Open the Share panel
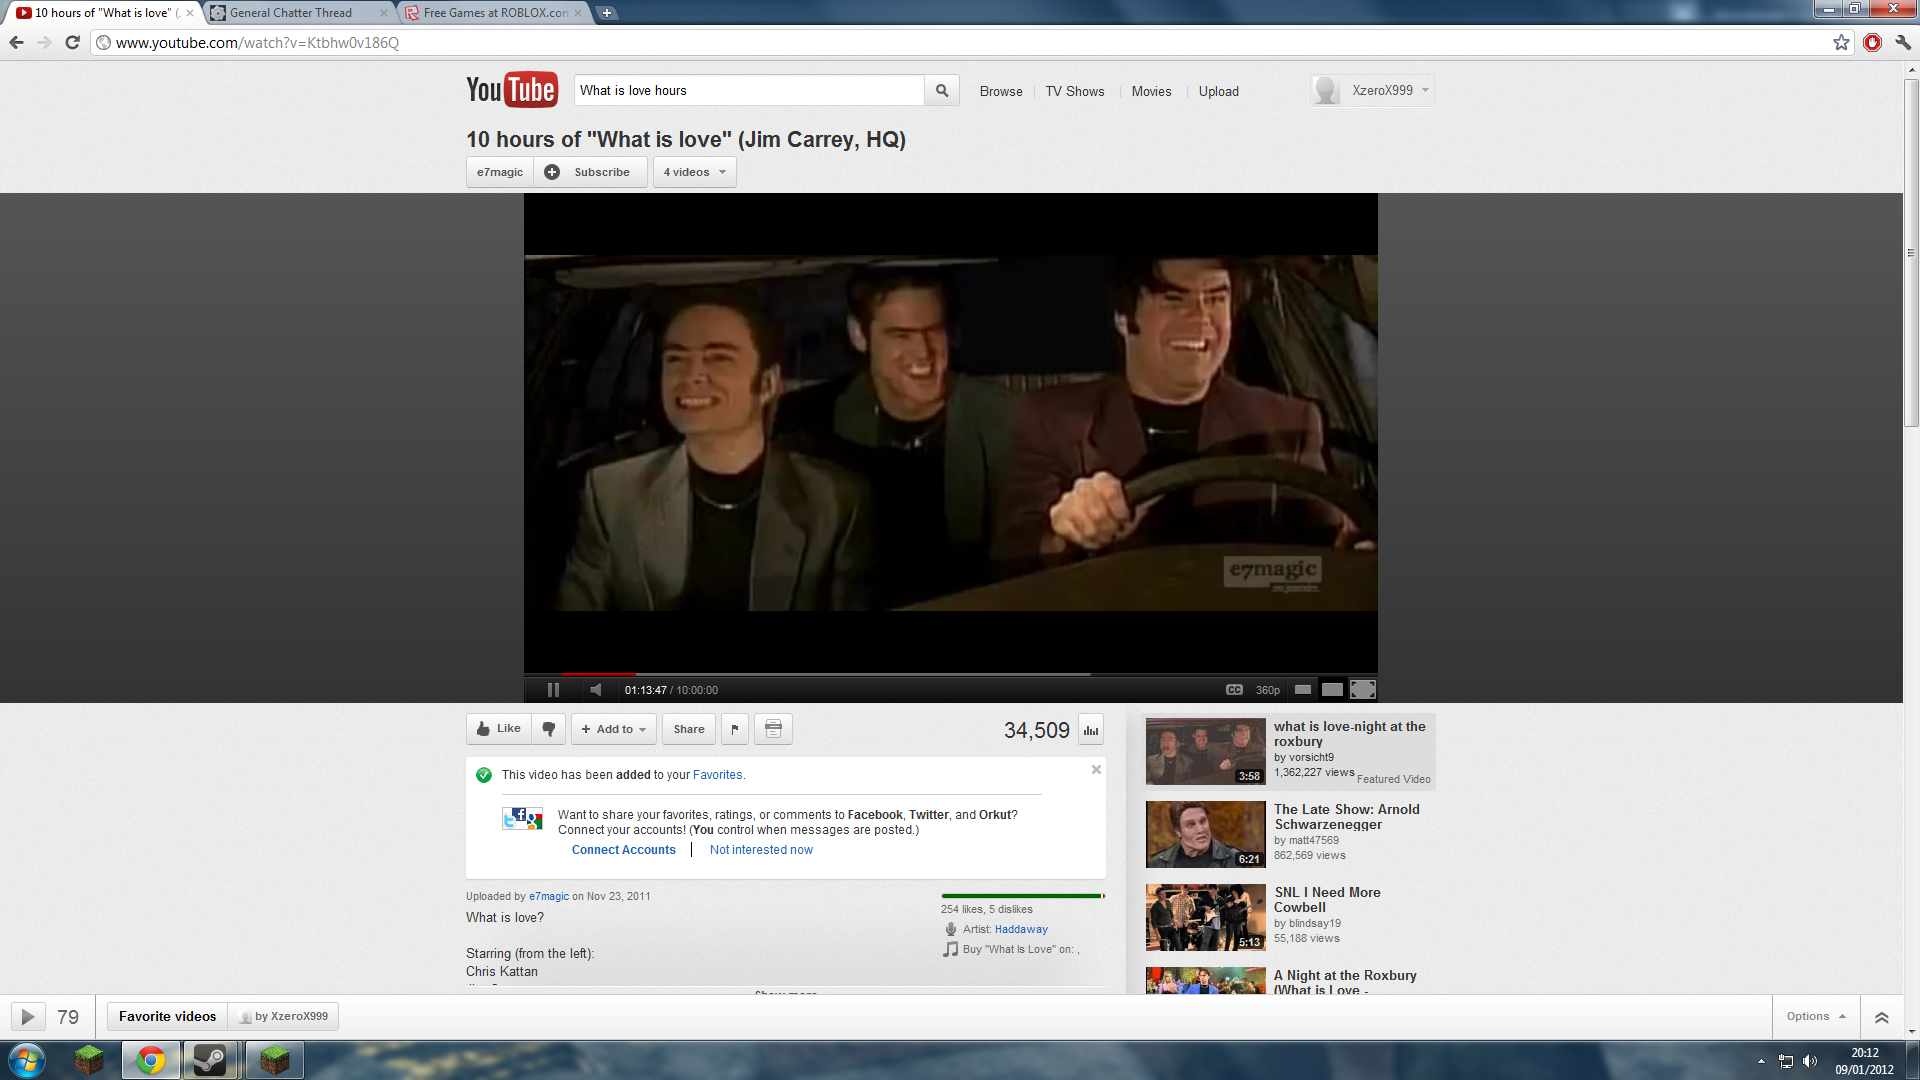 pos(689,729)
